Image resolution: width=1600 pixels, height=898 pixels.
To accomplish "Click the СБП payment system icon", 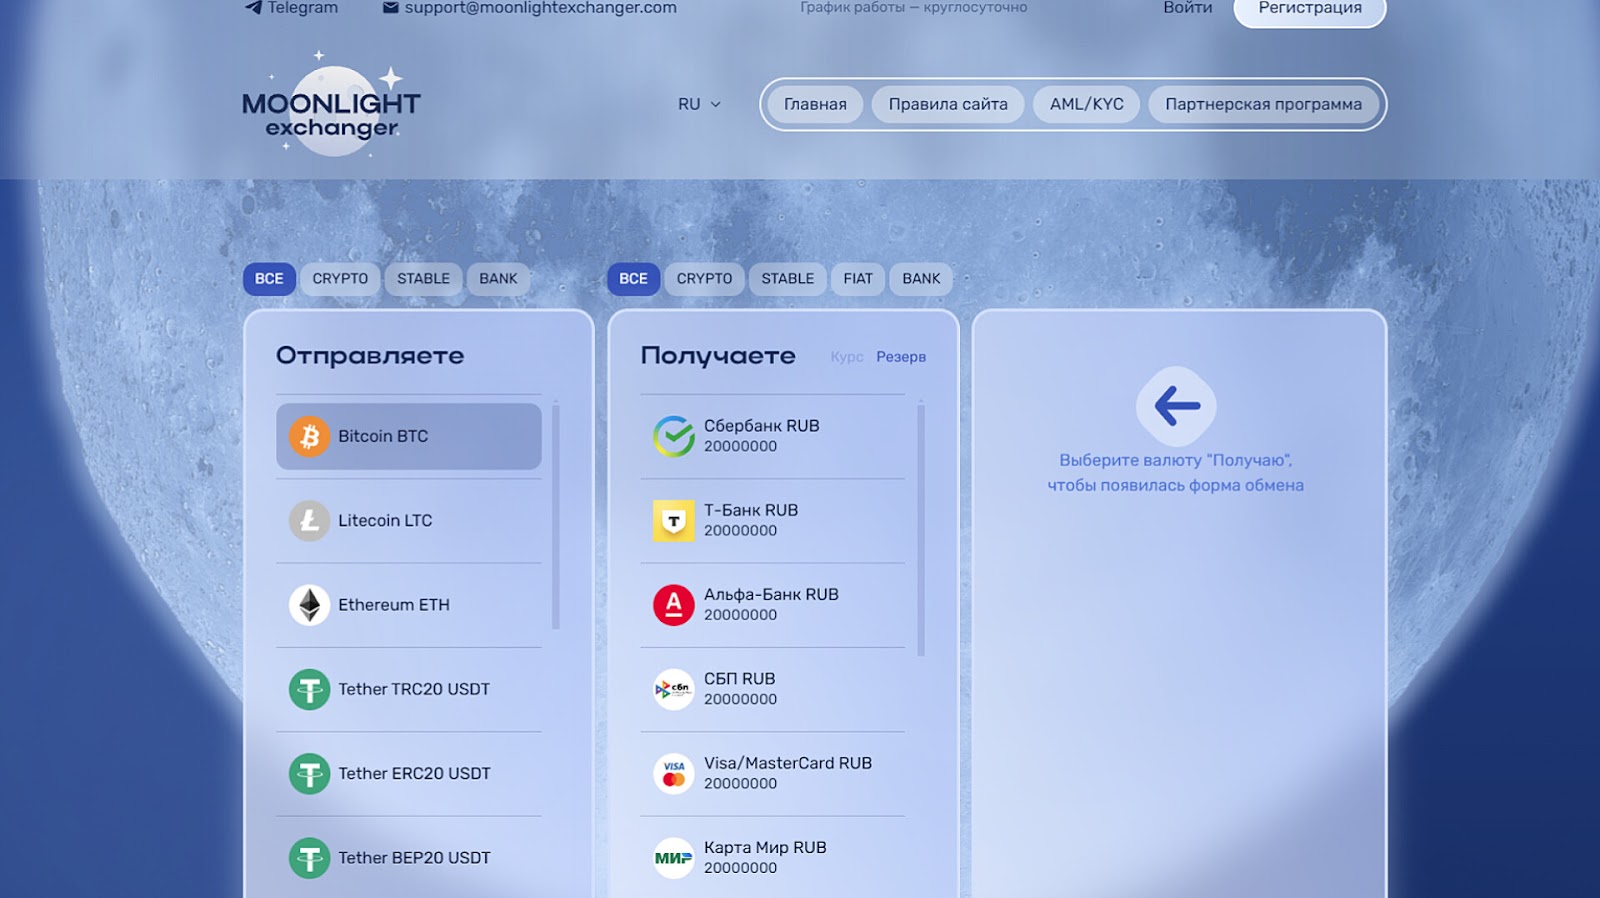I will coord(674,689).
